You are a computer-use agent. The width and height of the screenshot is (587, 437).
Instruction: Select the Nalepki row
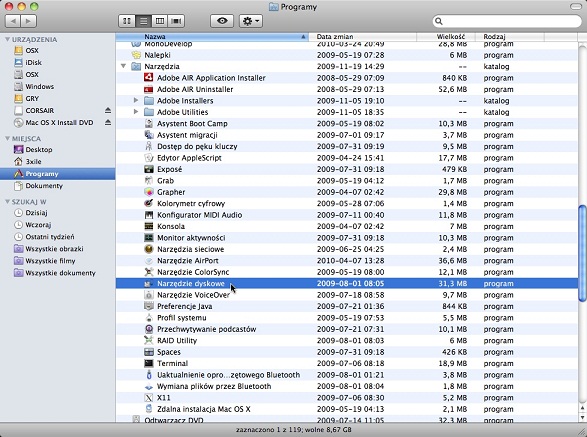[x=347, y=55]
